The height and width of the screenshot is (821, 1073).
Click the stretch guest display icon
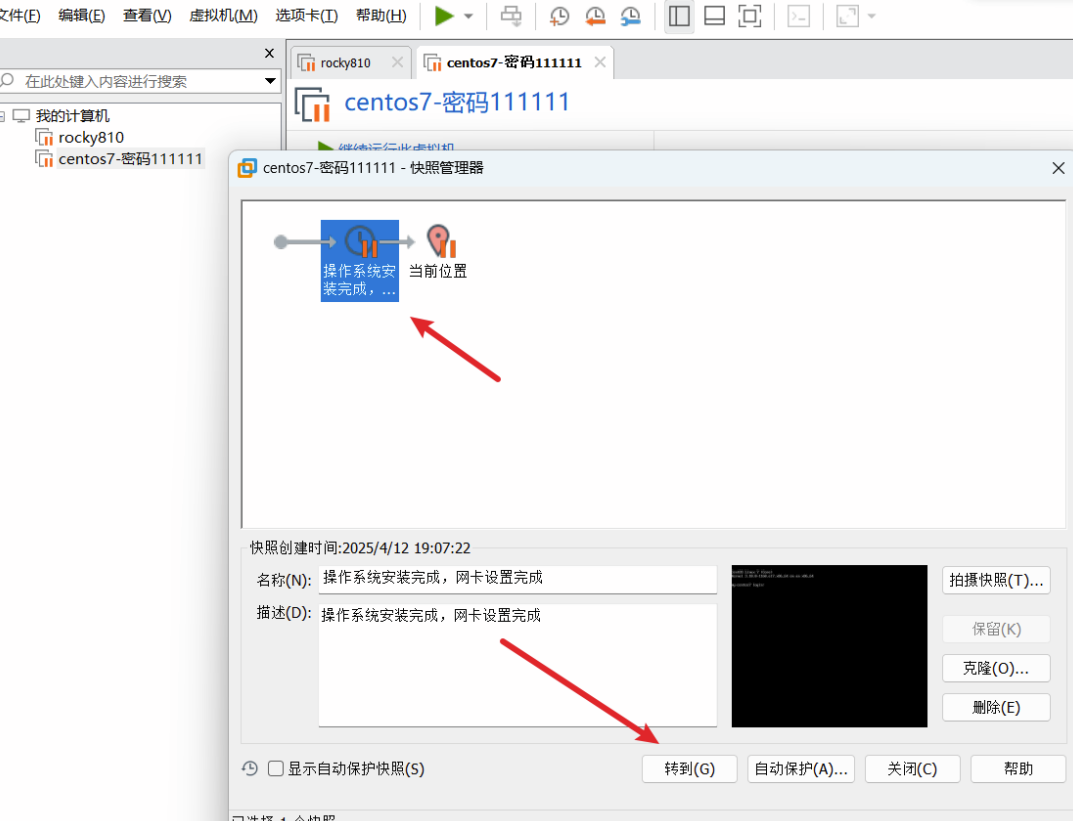pos(847,16)
